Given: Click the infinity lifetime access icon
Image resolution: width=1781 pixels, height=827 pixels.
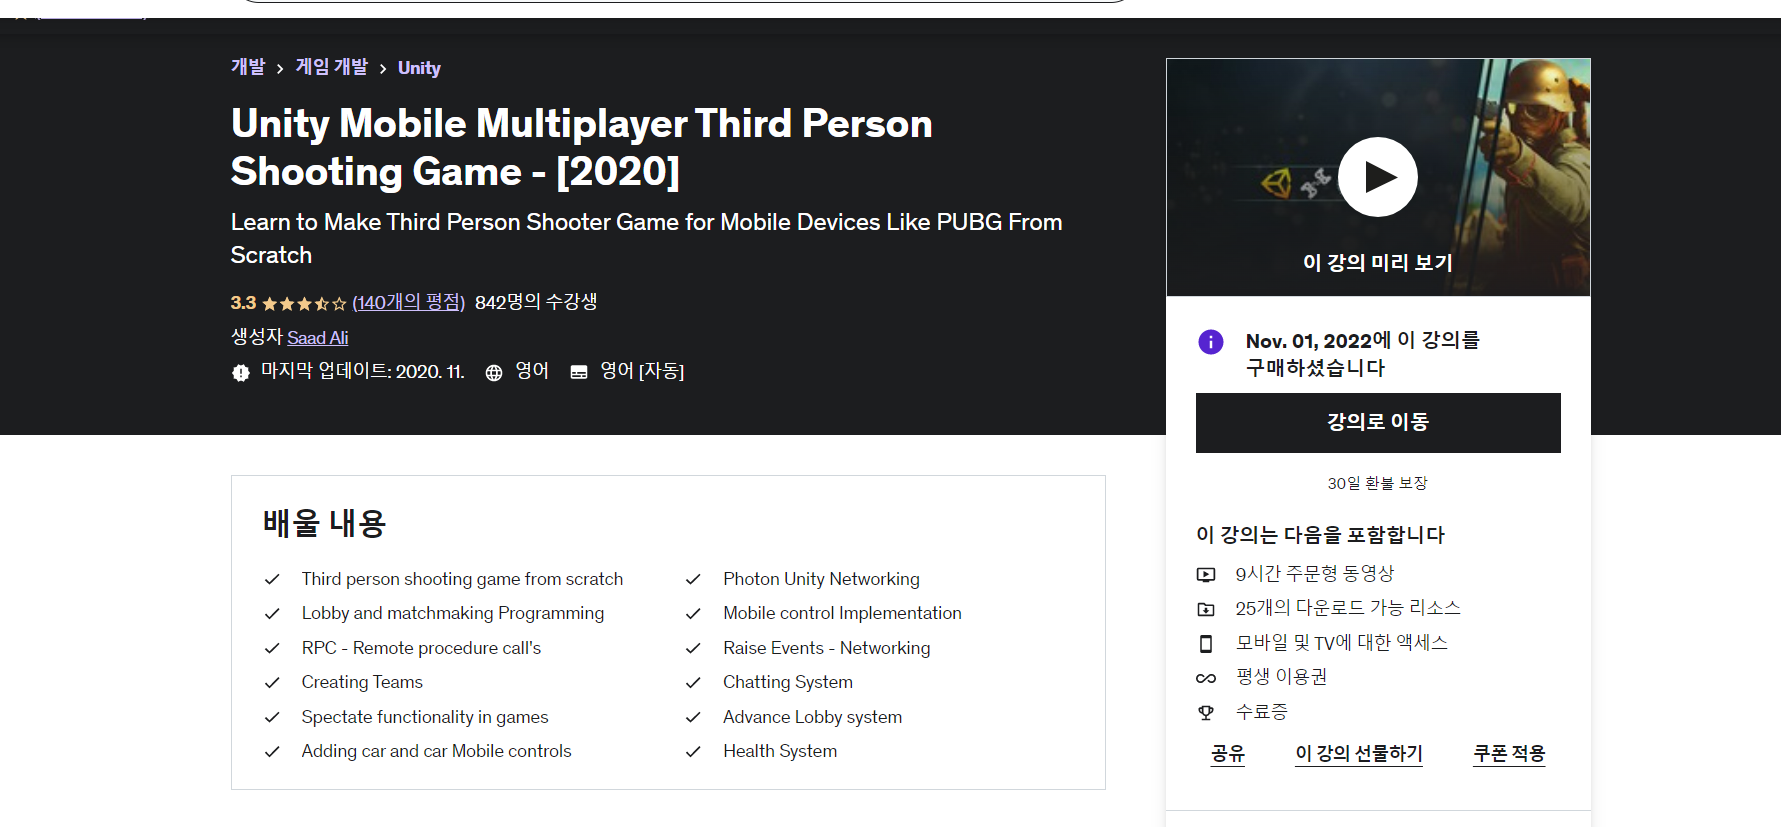Looking at the screenshot, I should tap(1206, 678).
